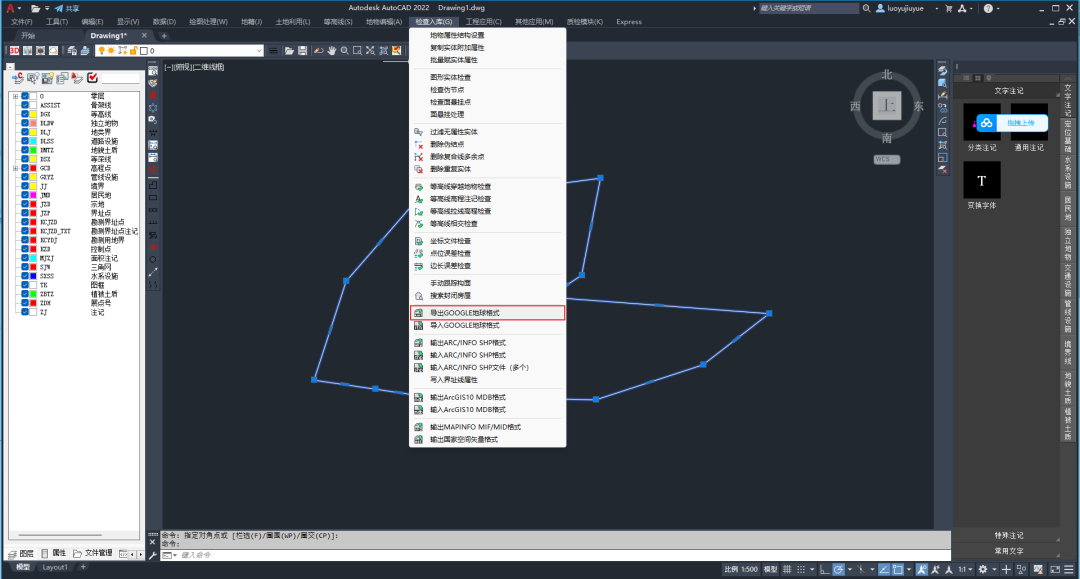Expand the GCD layer tree node
1080x579 pixels.
pos(15,168)
